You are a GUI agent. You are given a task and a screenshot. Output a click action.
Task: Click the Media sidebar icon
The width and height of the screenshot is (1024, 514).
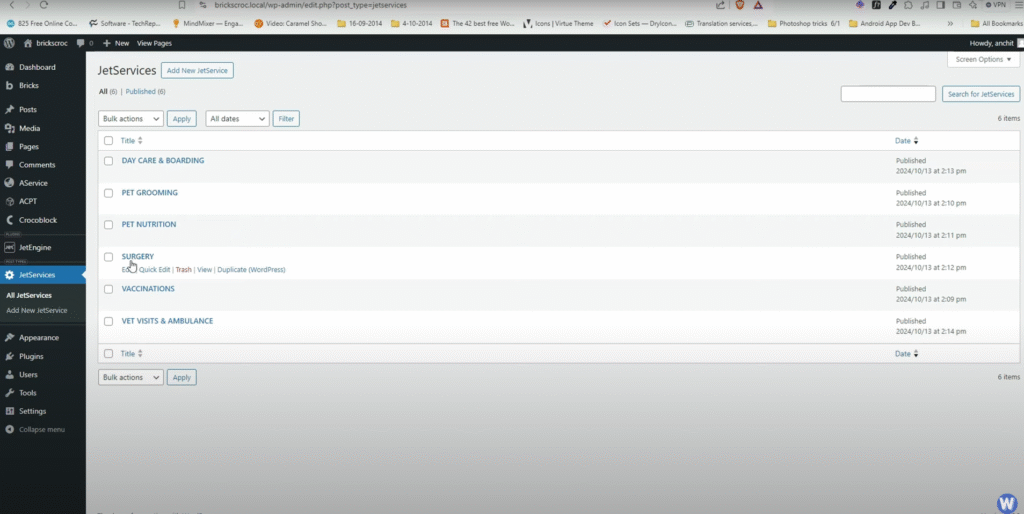click(9, 129)
